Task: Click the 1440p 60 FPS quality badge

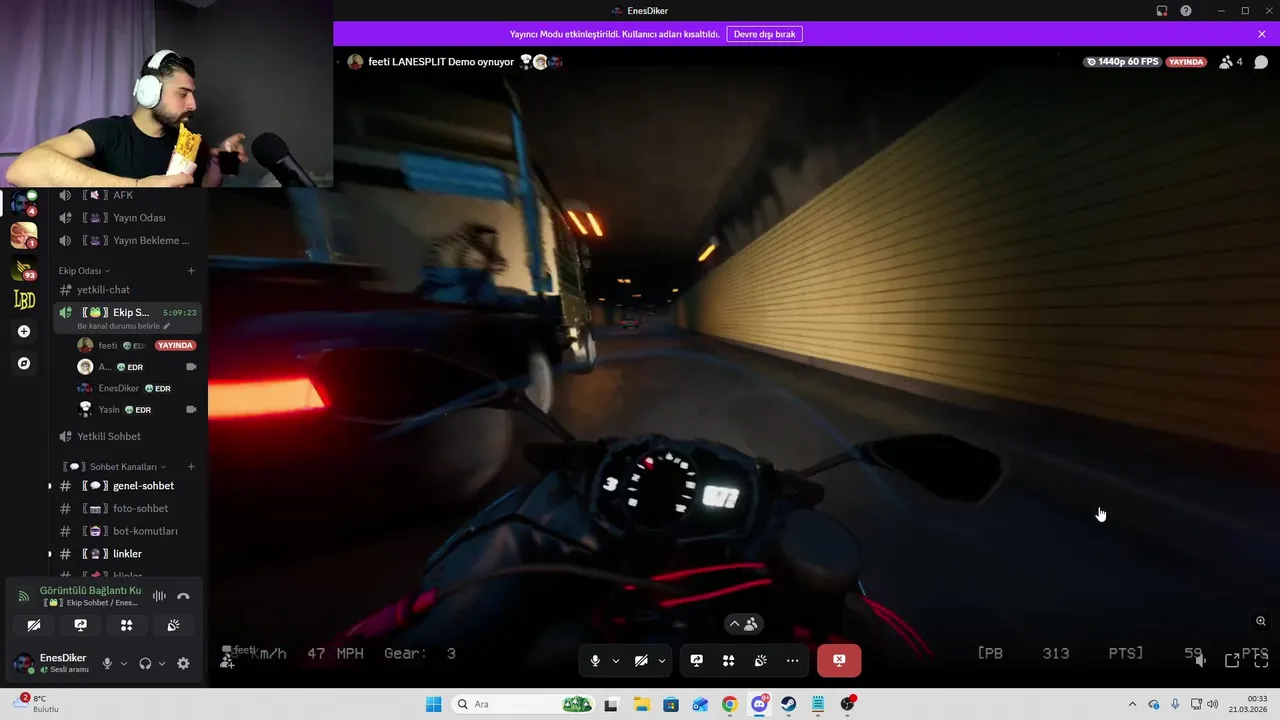Action: click(1123, 62)
